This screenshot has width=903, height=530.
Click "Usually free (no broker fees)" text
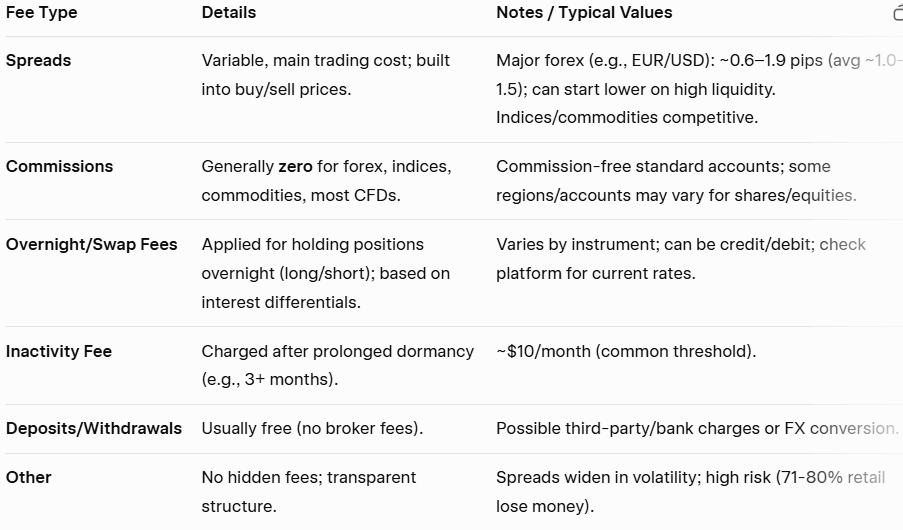(x=312, y=429)
